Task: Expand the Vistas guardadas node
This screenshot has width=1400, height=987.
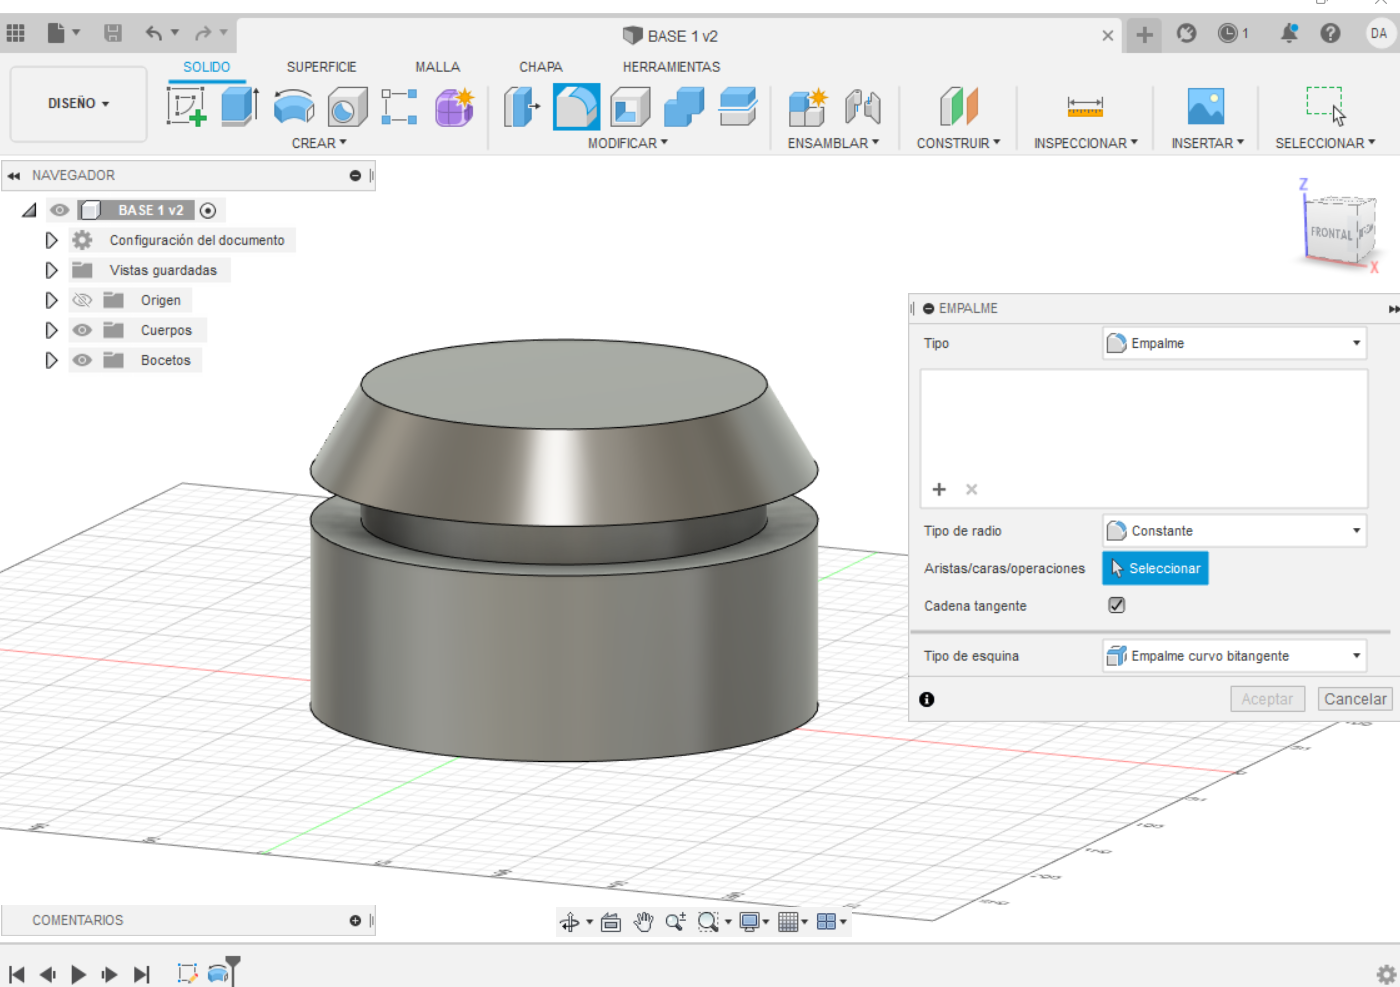Action: [x=51, y=270]
